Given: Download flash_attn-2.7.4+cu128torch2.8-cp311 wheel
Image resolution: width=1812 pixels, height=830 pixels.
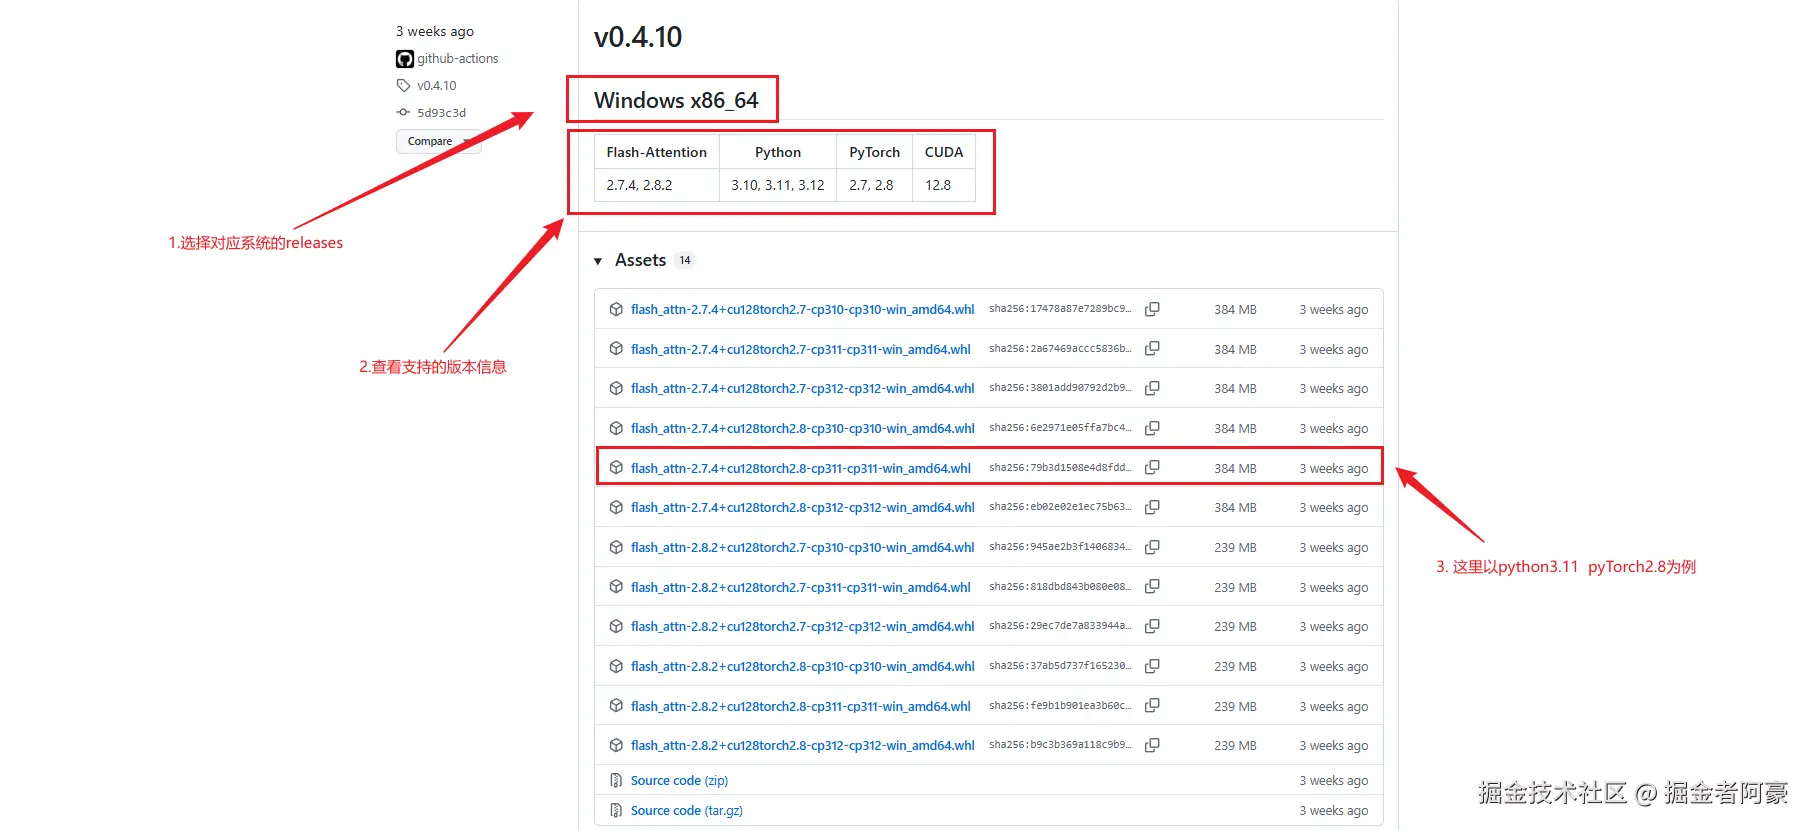Looking at the screenshot, I should (800, 468).
